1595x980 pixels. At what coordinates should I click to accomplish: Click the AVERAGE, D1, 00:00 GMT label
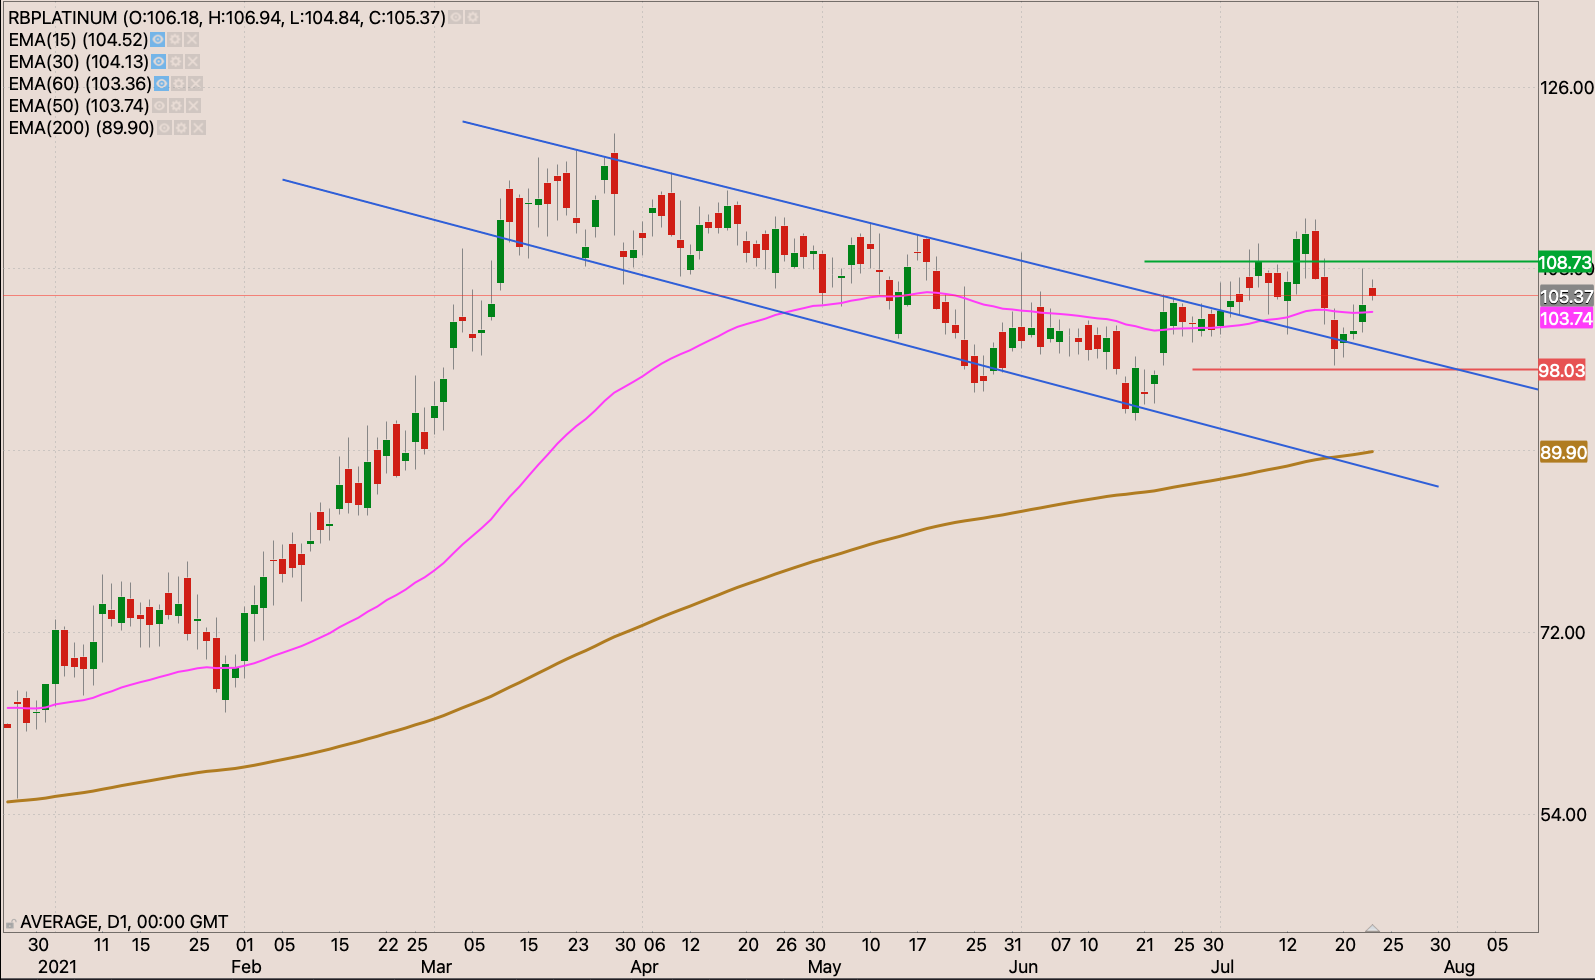(x=124, y=922)
